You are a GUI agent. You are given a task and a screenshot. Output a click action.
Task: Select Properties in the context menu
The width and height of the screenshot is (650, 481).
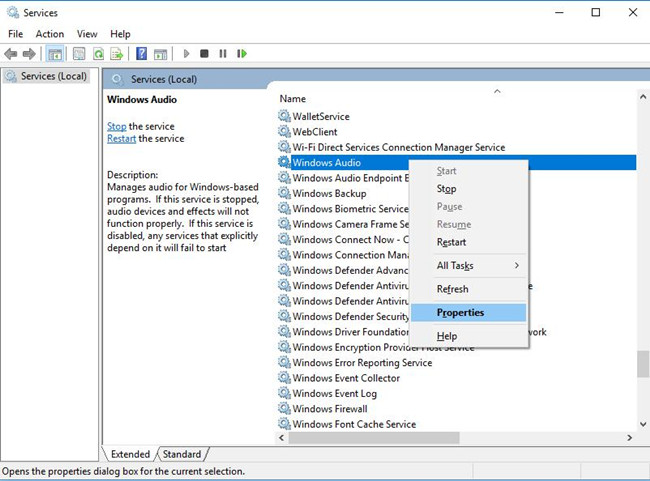(x=469, y=313)
